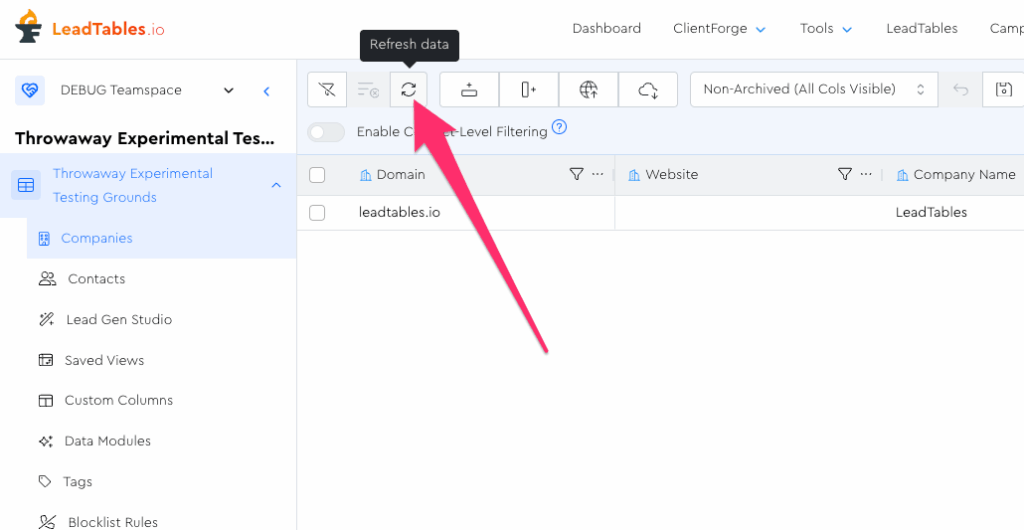Screen dimensions: 1024x530
Task: Select the leadtables.io row checkbox
Action: click(317, 213)
